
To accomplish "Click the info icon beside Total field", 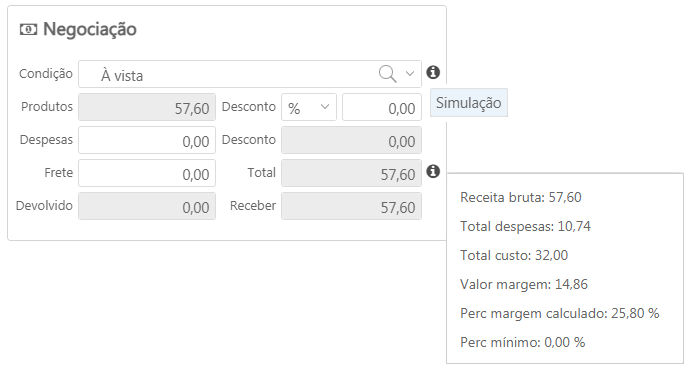I will (433, 171).
